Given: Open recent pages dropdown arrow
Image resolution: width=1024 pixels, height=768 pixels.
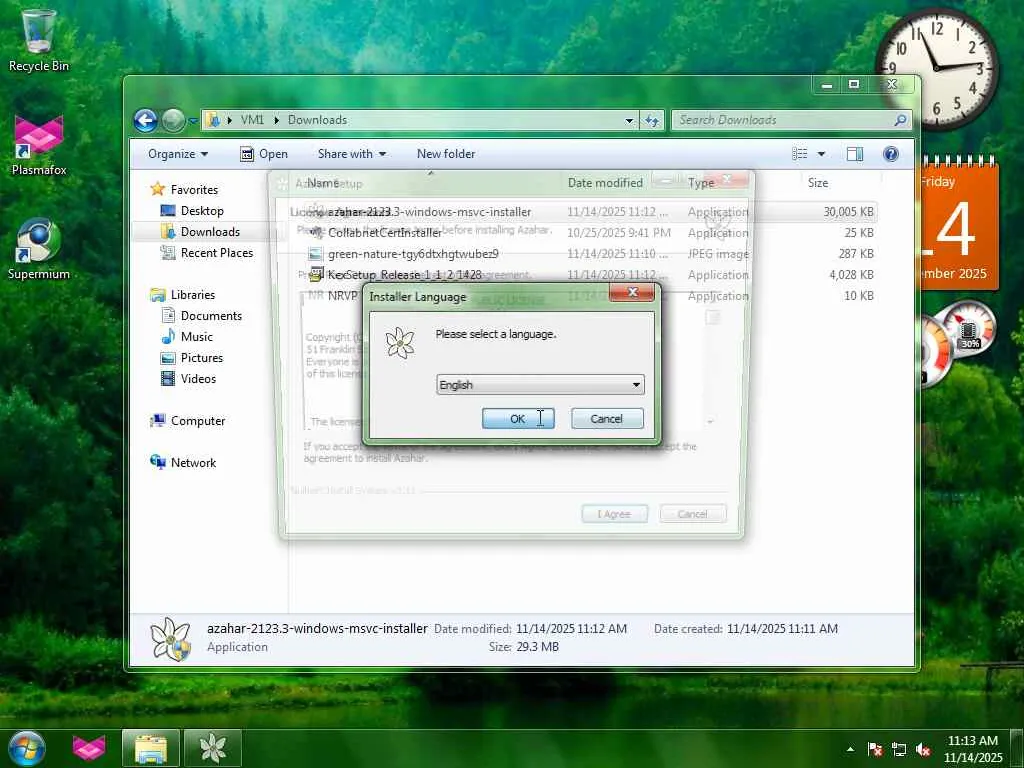Looking at the screenshot, I should click(x=193, y=121).
